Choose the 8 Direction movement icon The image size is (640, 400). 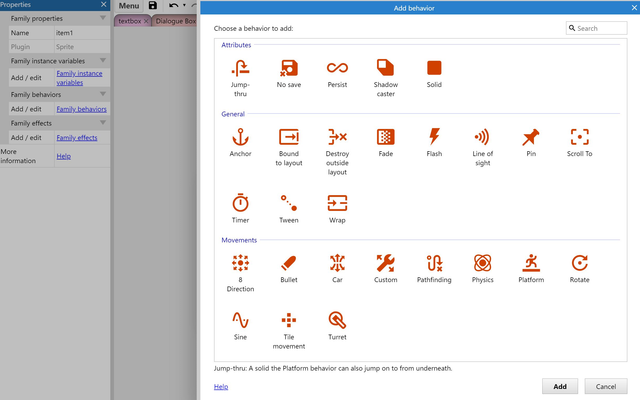pyautogui.click(x=240, y=263)
